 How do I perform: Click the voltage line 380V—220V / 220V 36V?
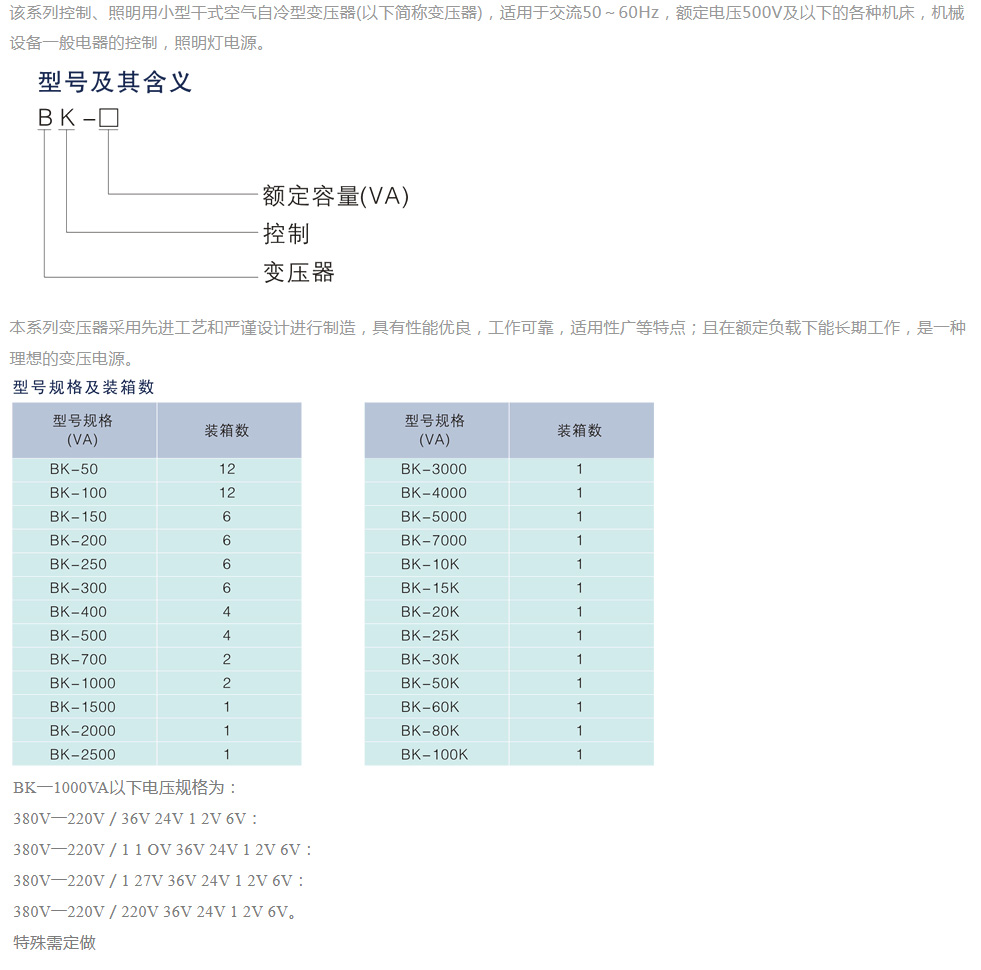click(x=155, y=911)
